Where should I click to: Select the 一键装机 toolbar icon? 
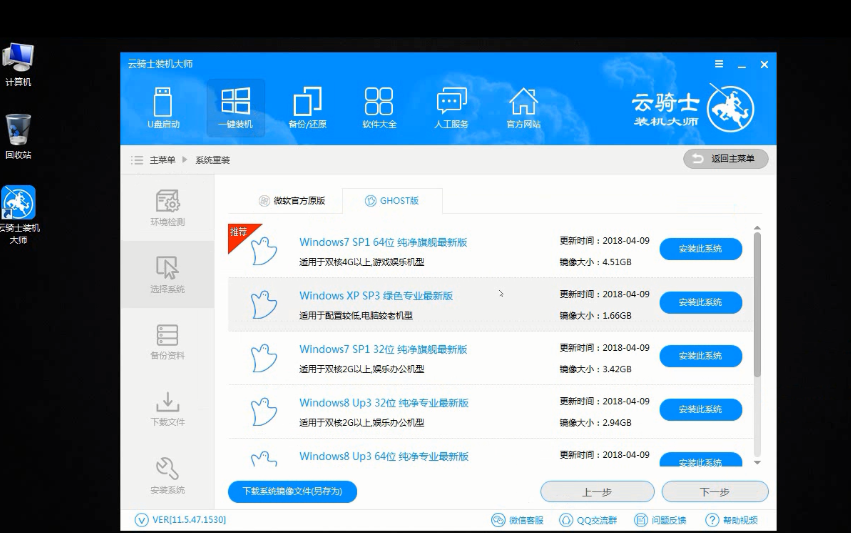(236, 108)
